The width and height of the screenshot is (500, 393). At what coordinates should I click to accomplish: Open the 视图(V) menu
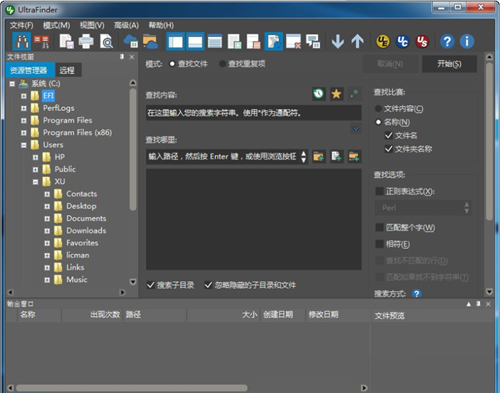(x=92, y=25)
